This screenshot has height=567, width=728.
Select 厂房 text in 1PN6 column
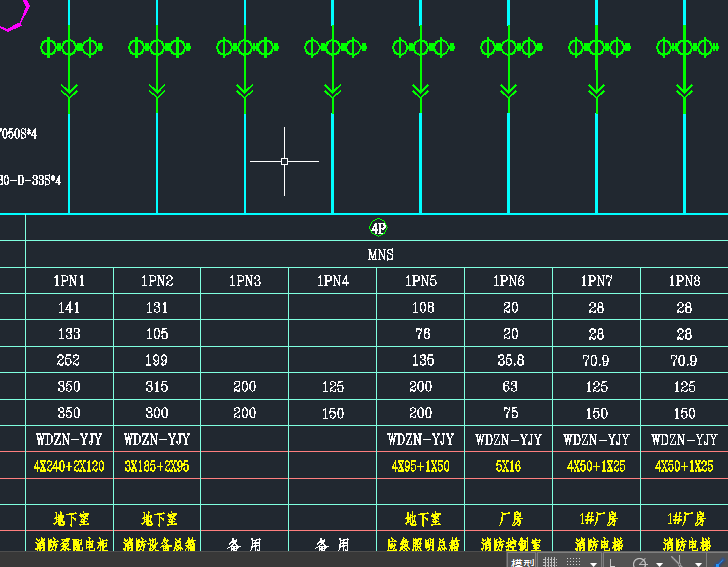pos(511,519)
